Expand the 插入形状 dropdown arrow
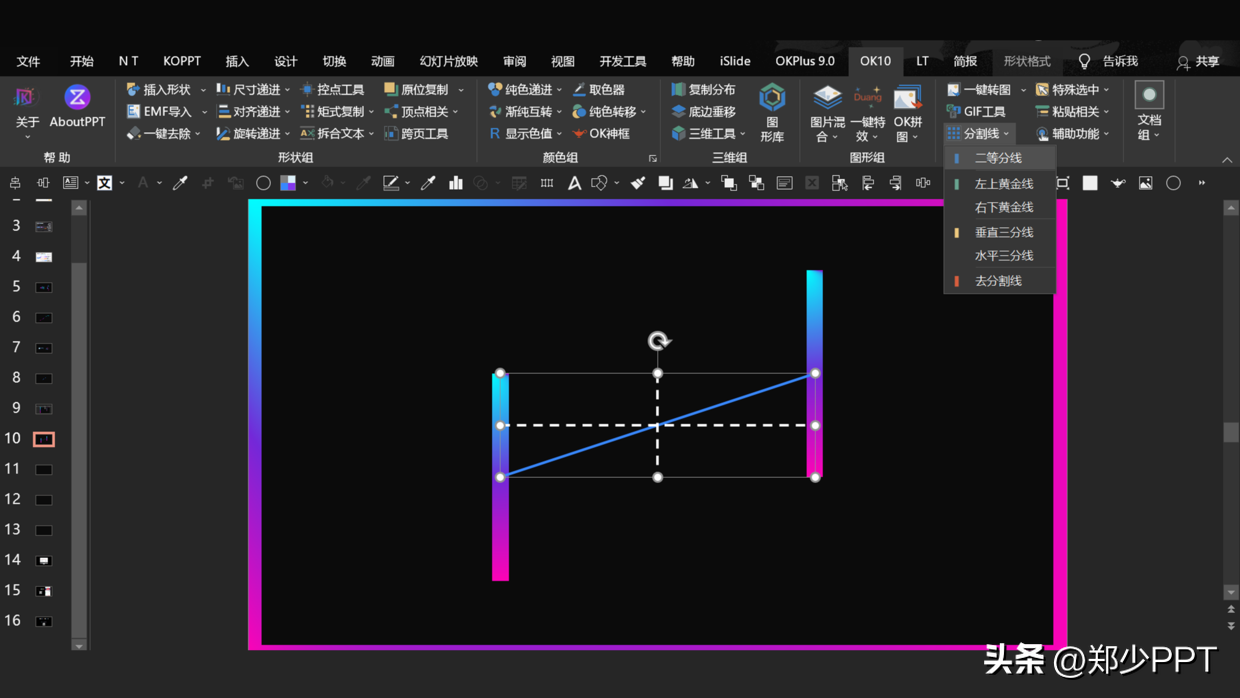This screenshot has height=698, width=1240. (x=203, y=90)
